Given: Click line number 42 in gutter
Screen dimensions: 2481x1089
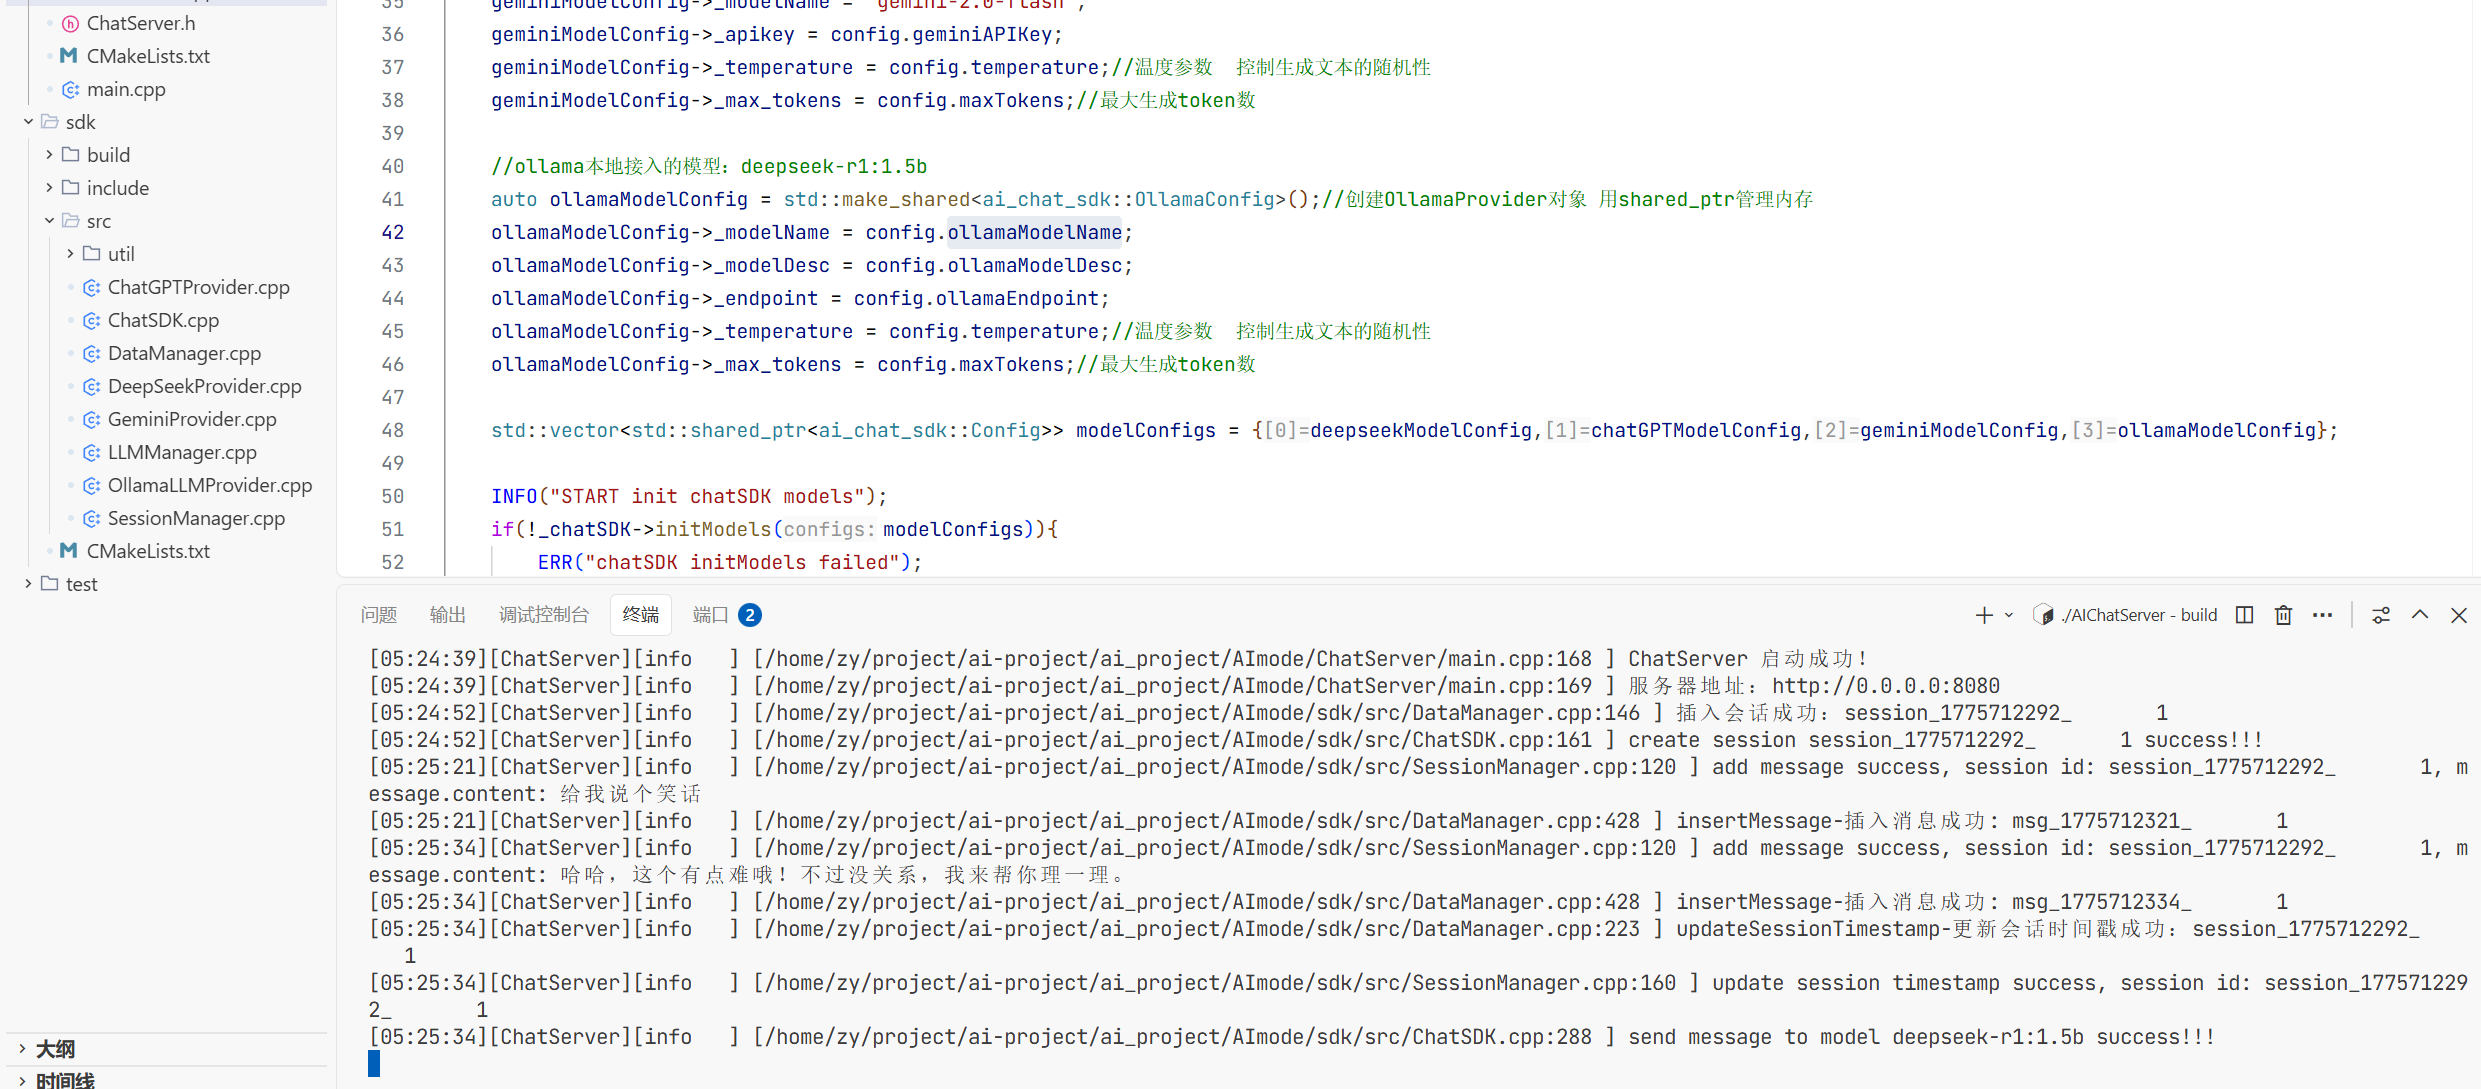Looking at the screenshot, I should (393, 232).
